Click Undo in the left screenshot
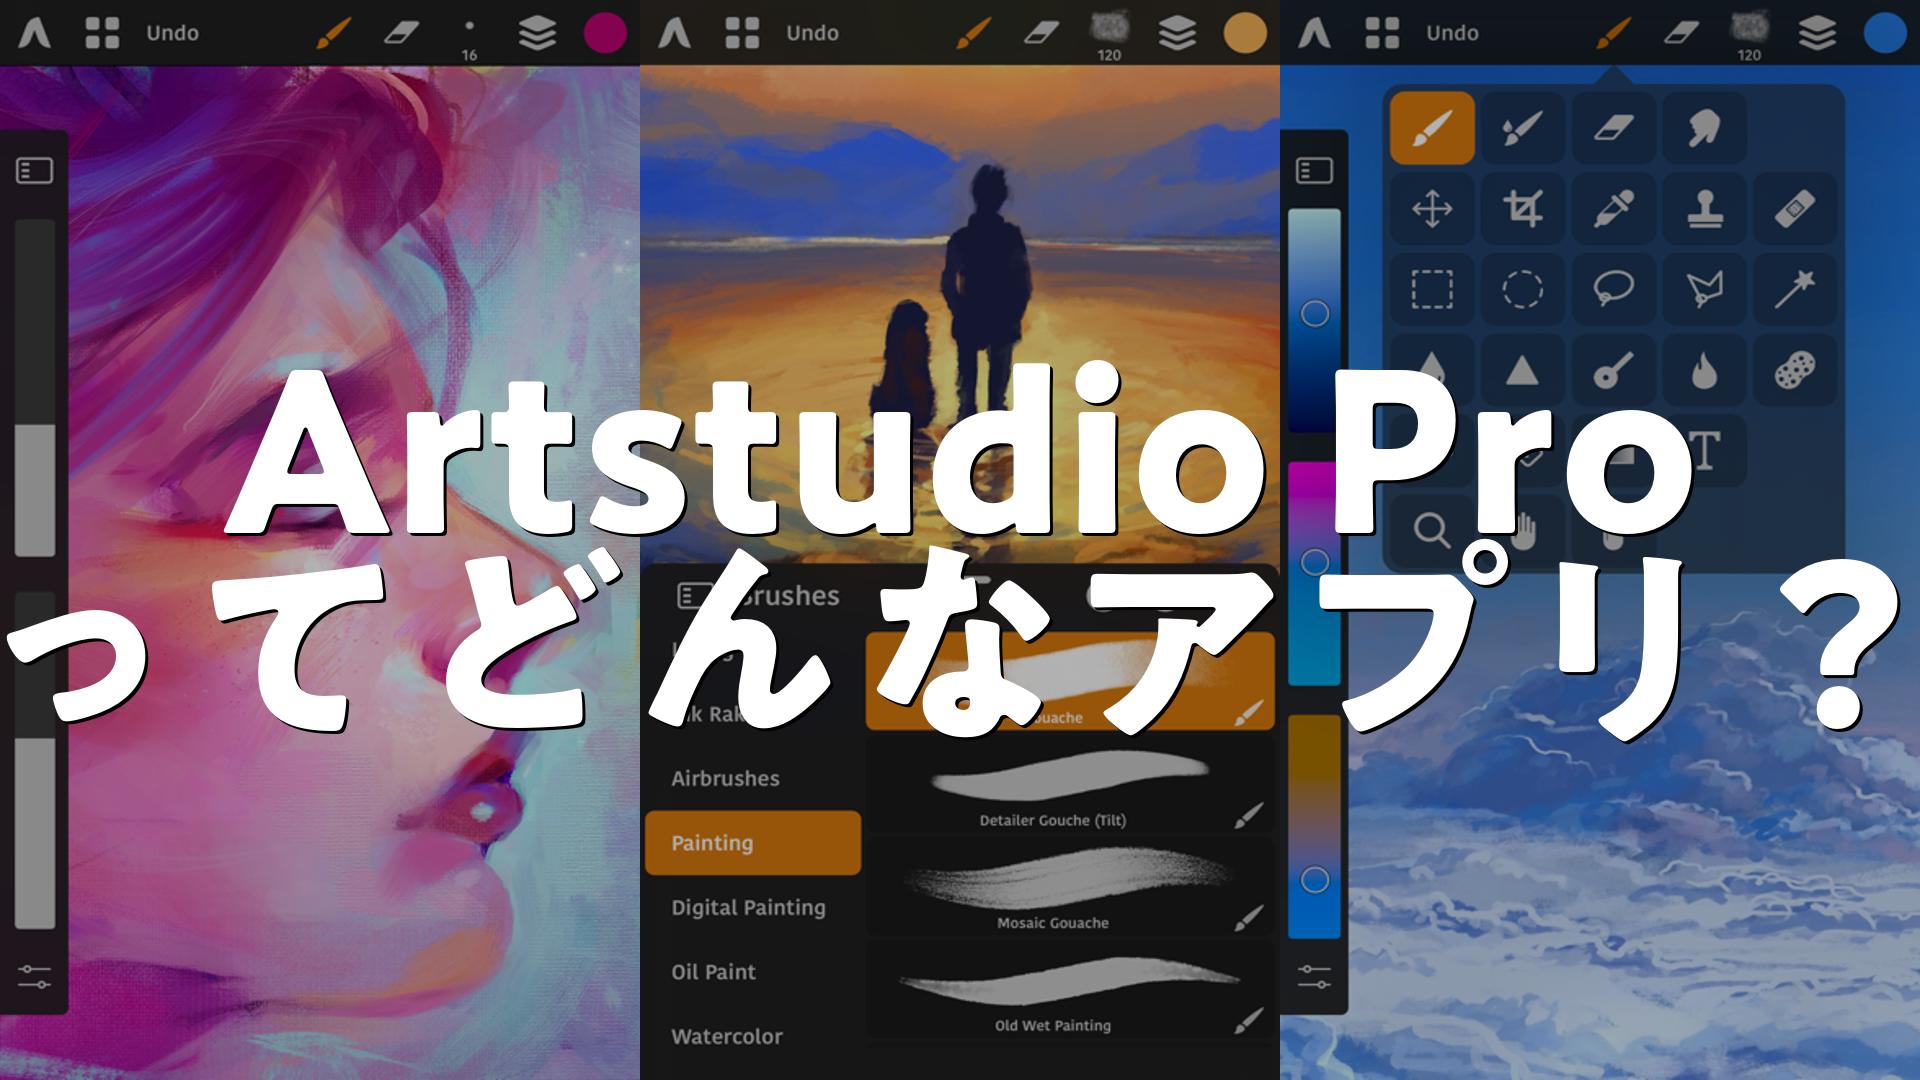1920x1080 pixels. pyautogui.click(x=172, y=33)
